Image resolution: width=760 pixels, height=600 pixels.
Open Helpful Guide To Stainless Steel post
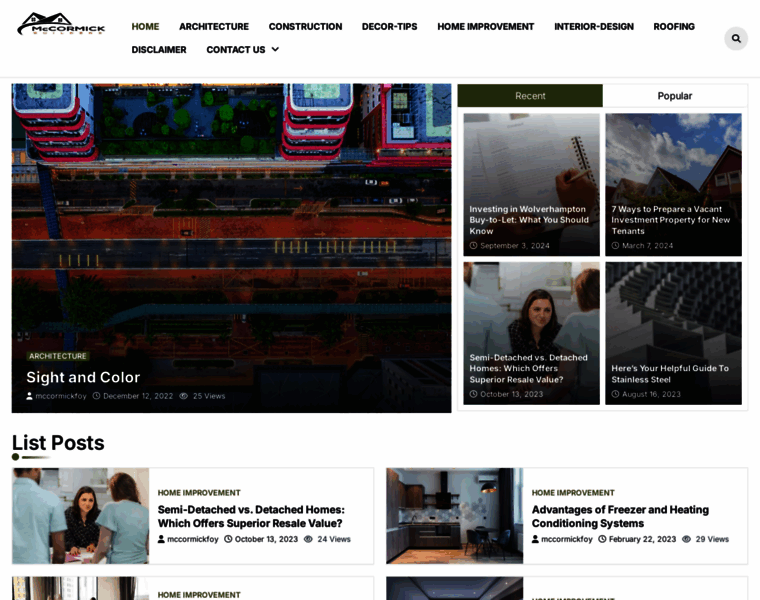click(670, 374)
